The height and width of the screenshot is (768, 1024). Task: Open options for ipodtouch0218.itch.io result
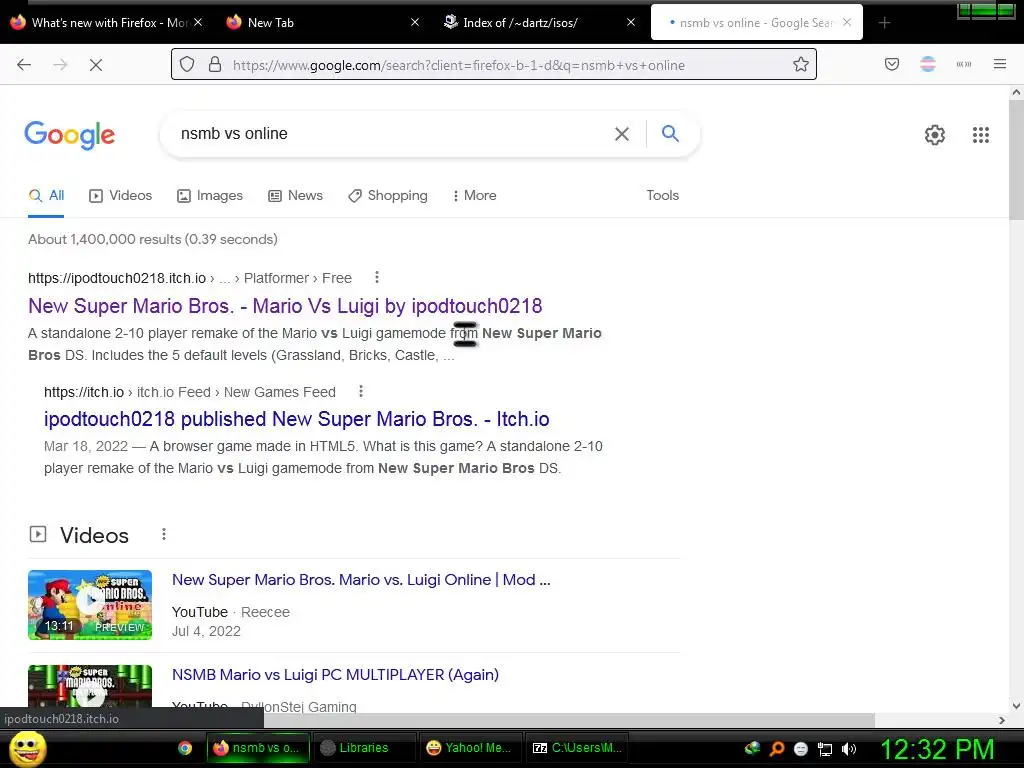point(377,278)
